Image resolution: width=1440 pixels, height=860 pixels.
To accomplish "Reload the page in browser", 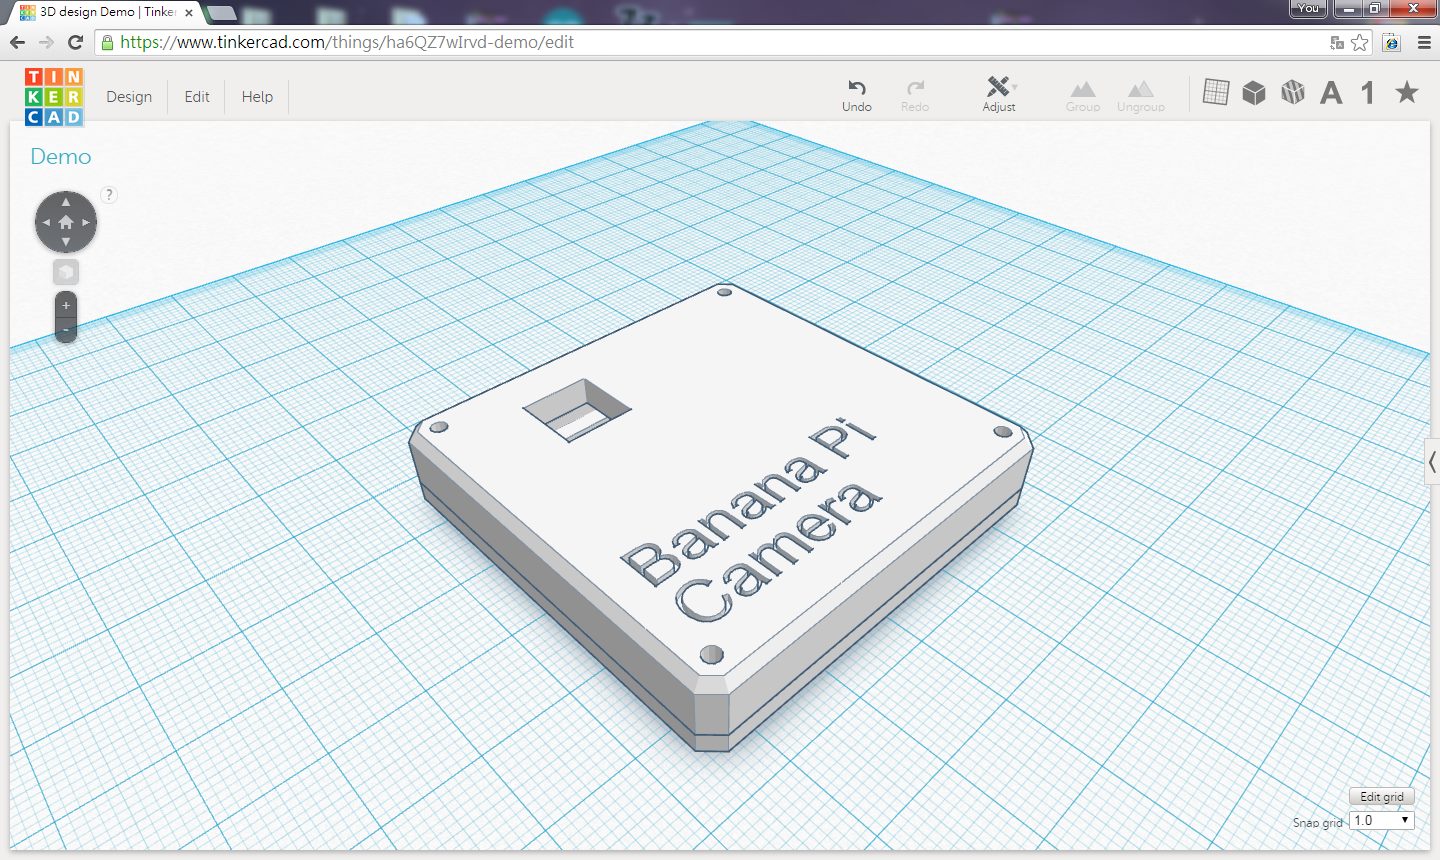I will [75, 42].
